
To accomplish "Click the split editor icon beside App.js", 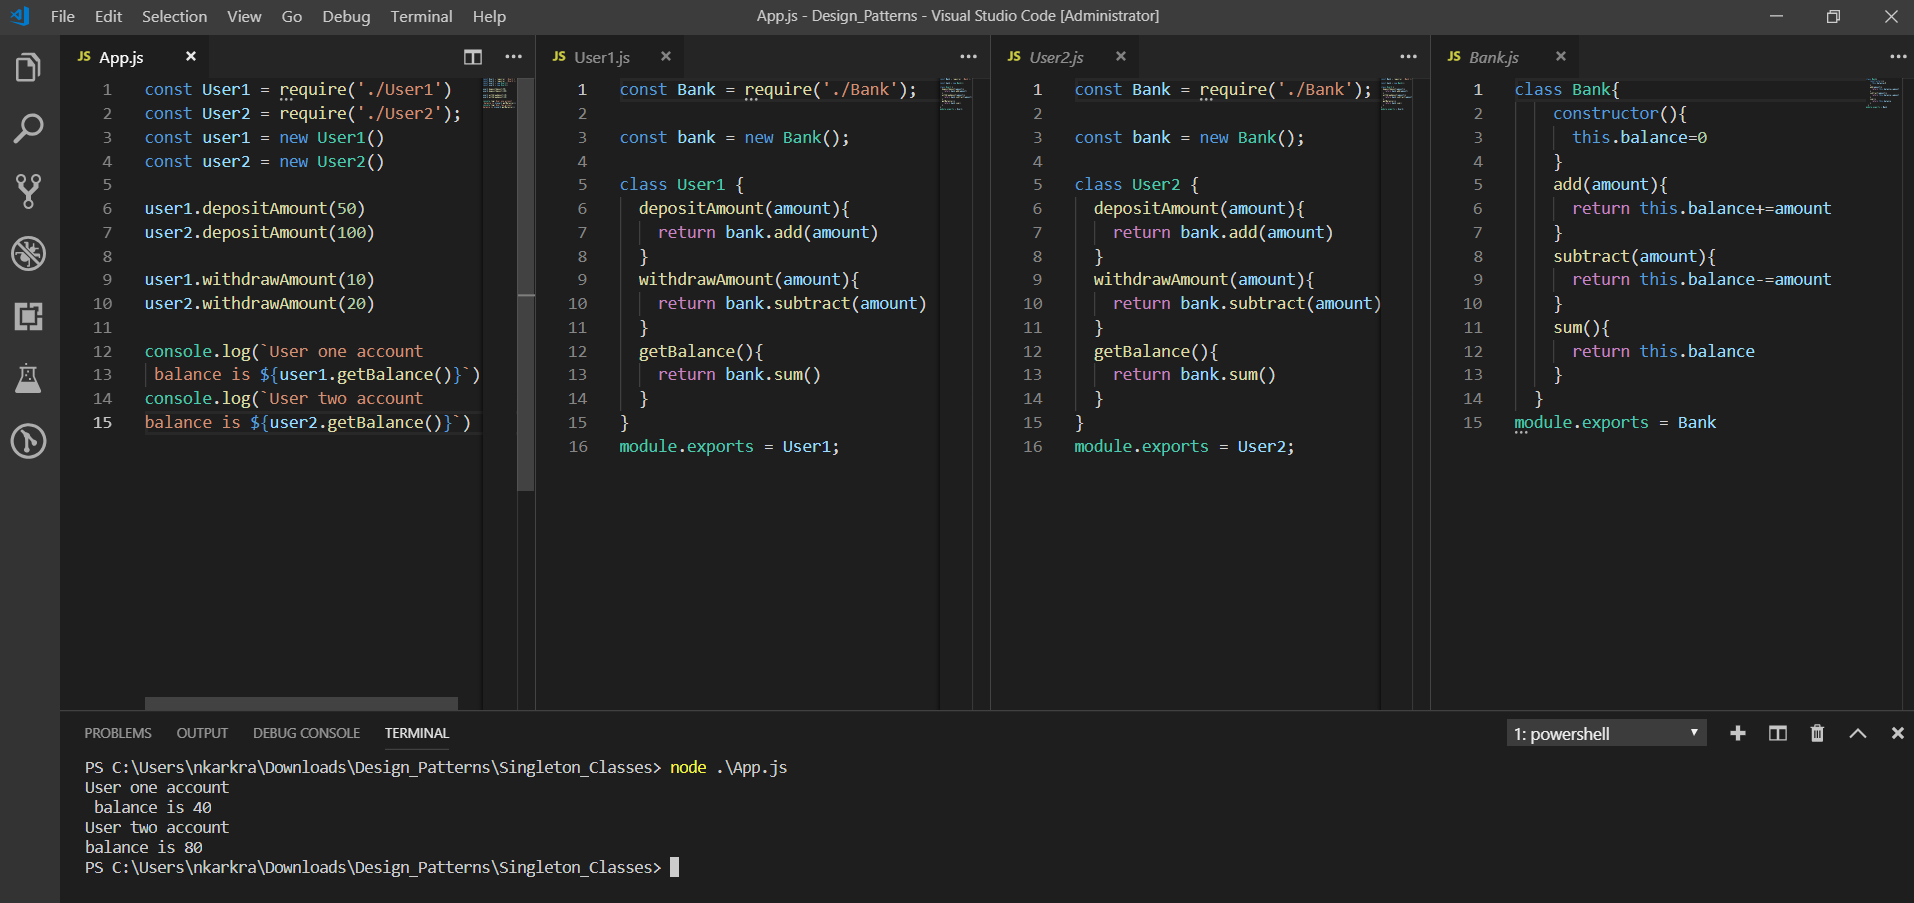I will (x=473, y=57).
